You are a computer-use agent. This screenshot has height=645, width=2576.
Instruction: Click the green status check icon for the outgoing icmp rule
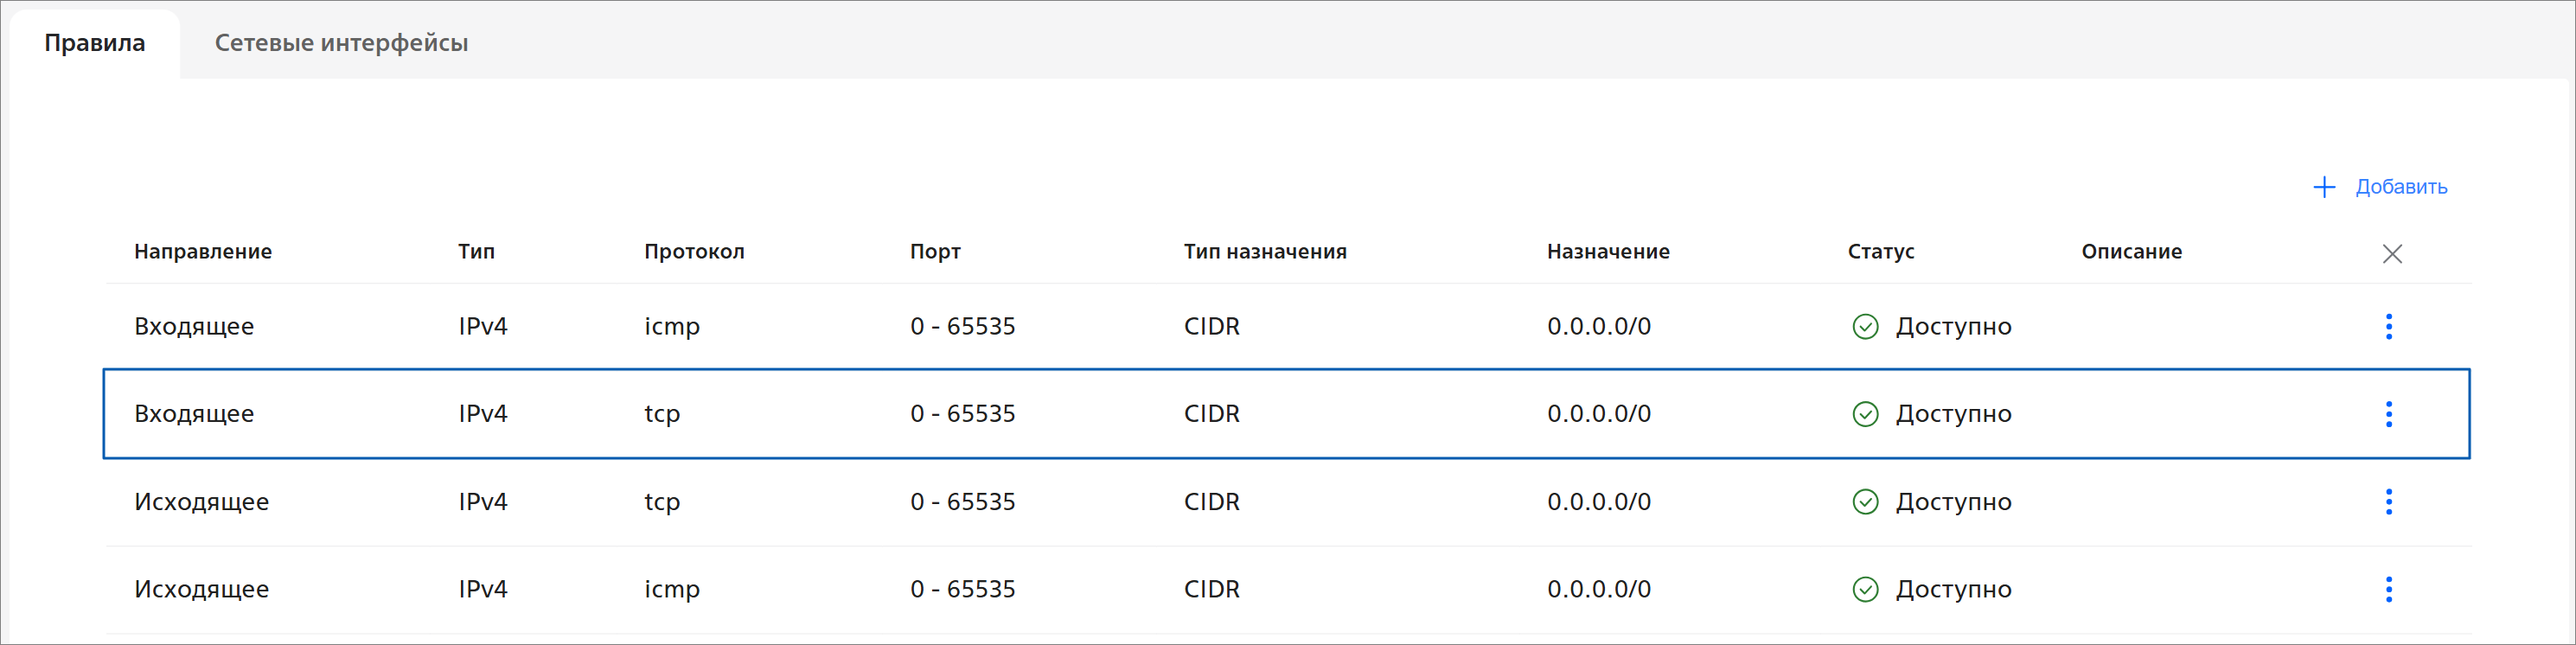[x=1865, y=590]
